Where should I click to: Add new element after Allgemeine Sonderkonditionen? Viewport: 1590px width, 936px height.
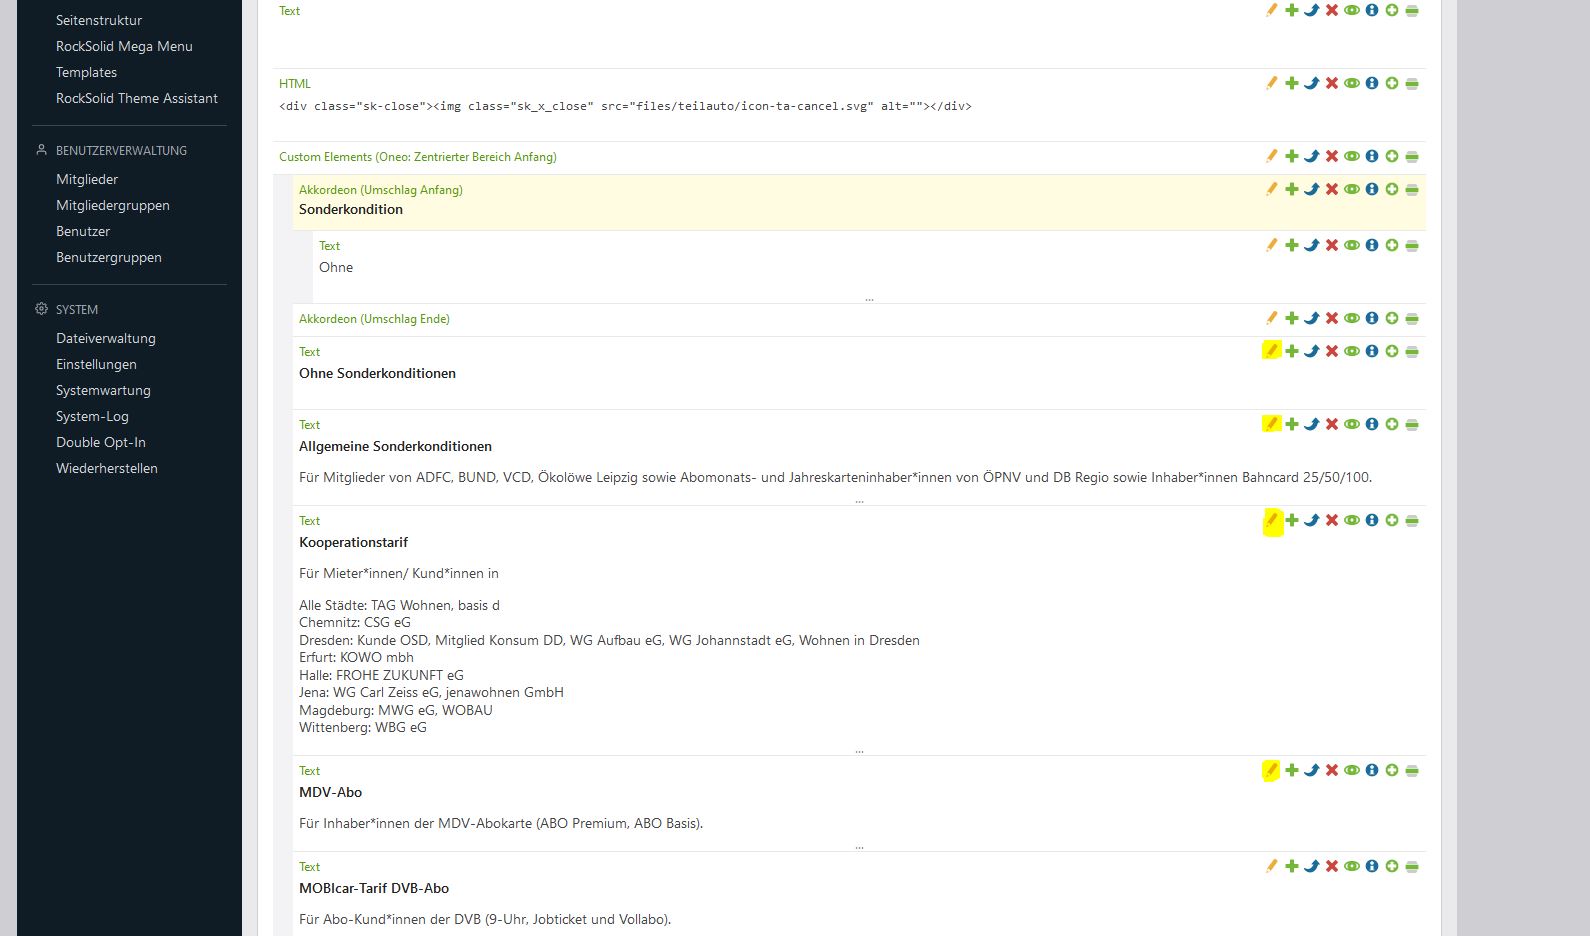click(x=1291, y=425)
